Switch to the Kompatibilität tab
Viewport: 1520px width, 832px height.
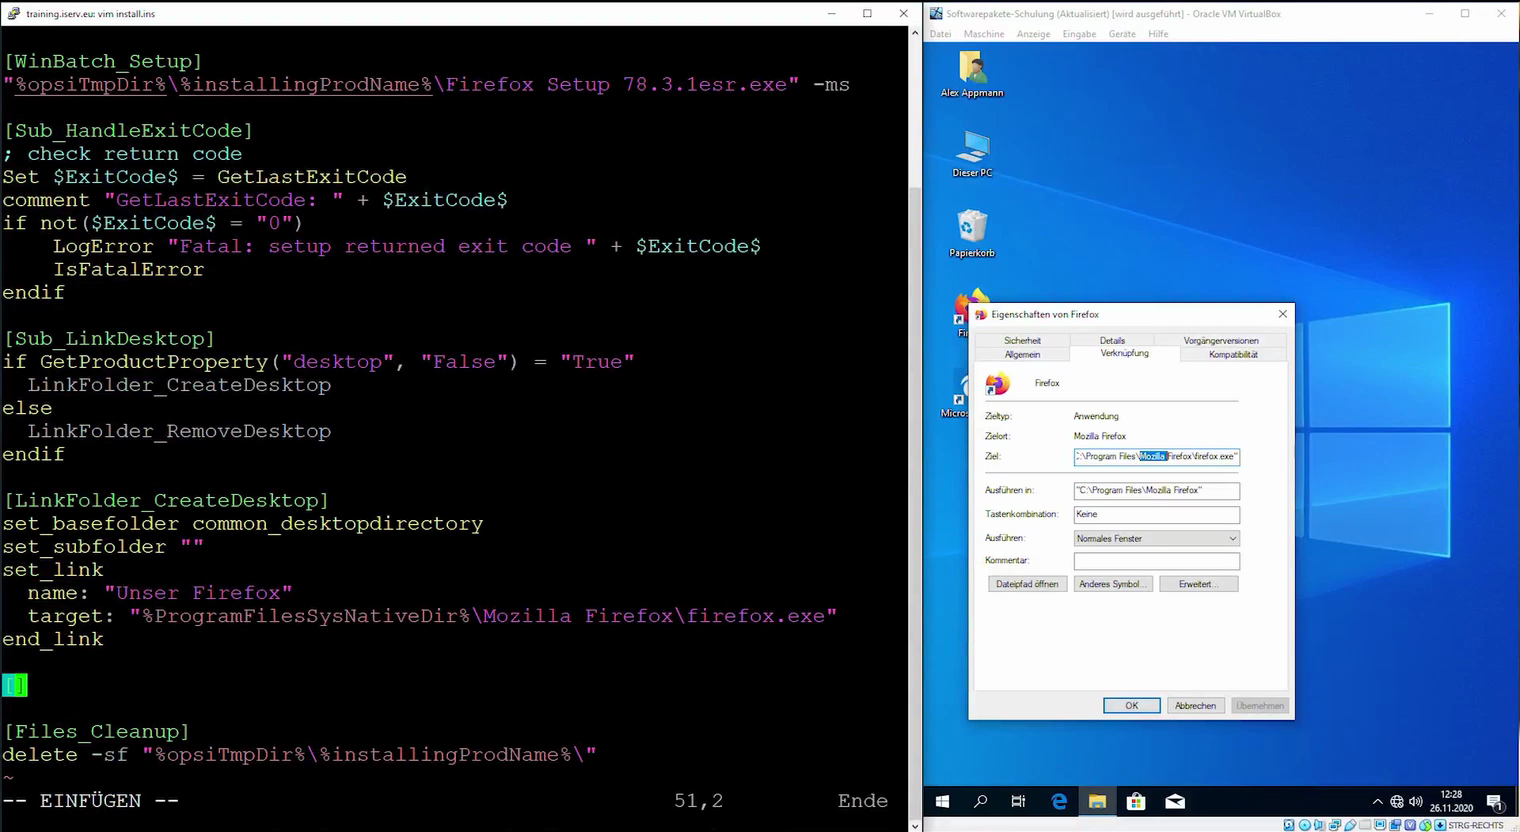coord(1233,354)
